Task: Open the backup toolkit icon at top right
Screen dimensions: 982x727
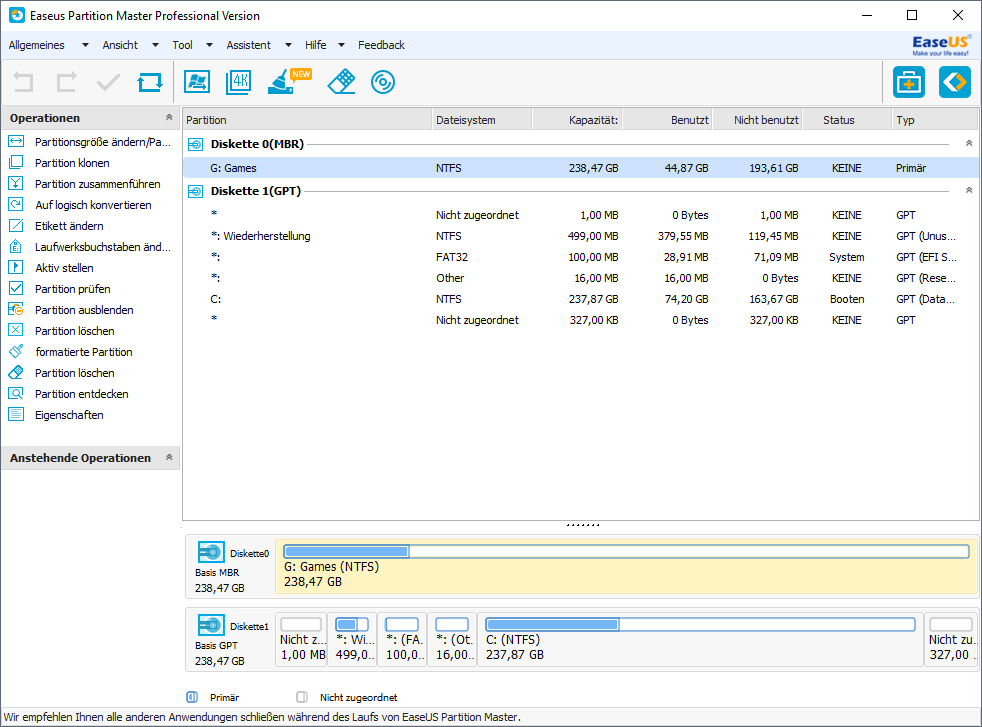Action: pos(909,82)
